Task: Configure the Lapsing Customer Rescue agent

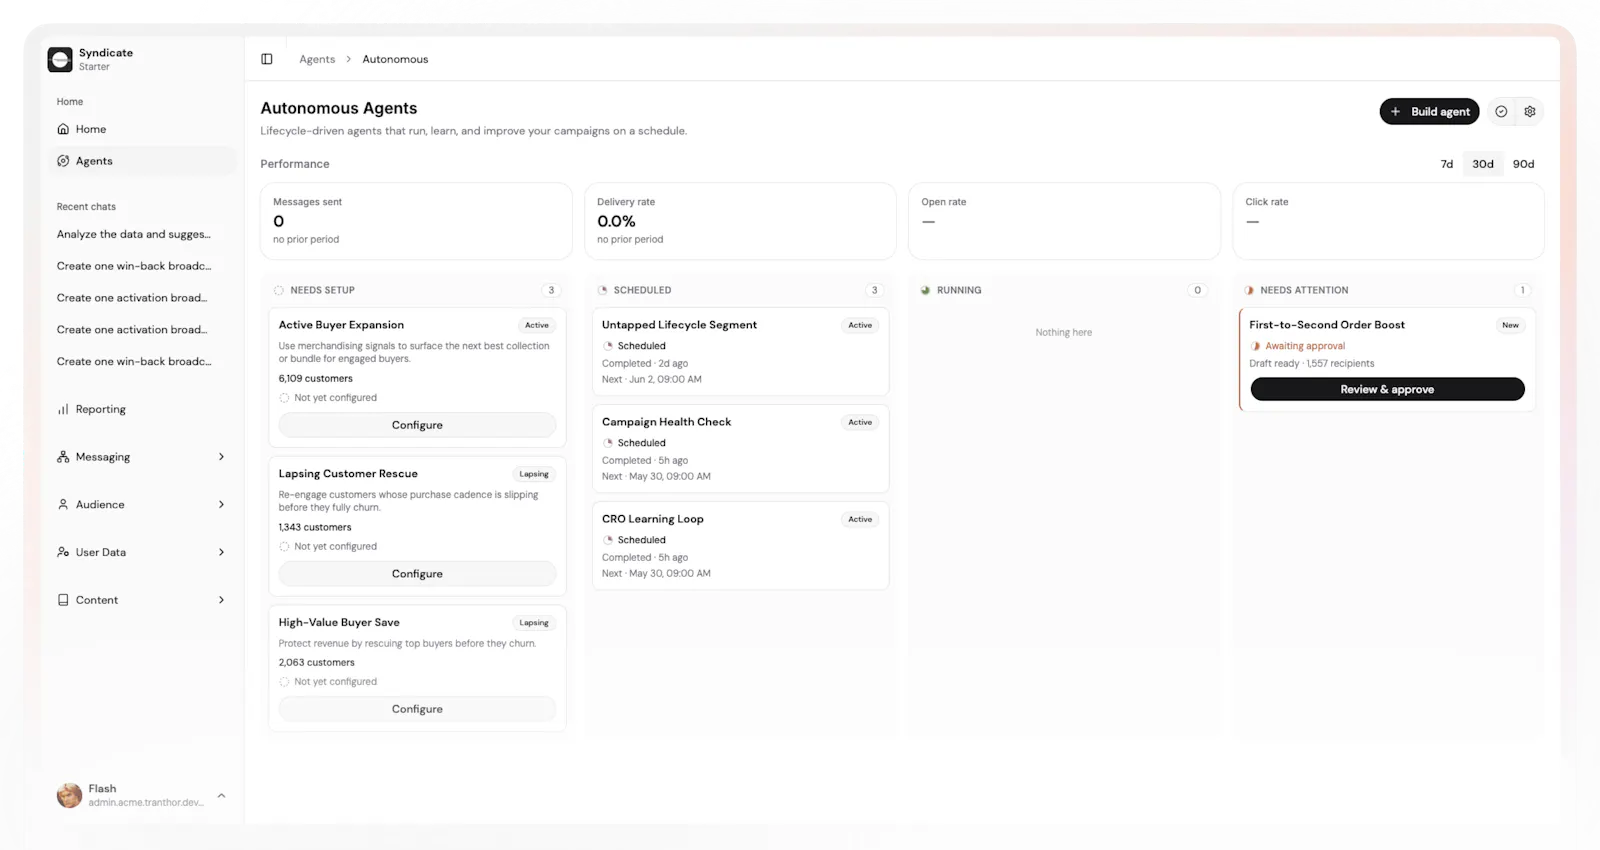Action: pyautogui.click(x=417, y=574)
